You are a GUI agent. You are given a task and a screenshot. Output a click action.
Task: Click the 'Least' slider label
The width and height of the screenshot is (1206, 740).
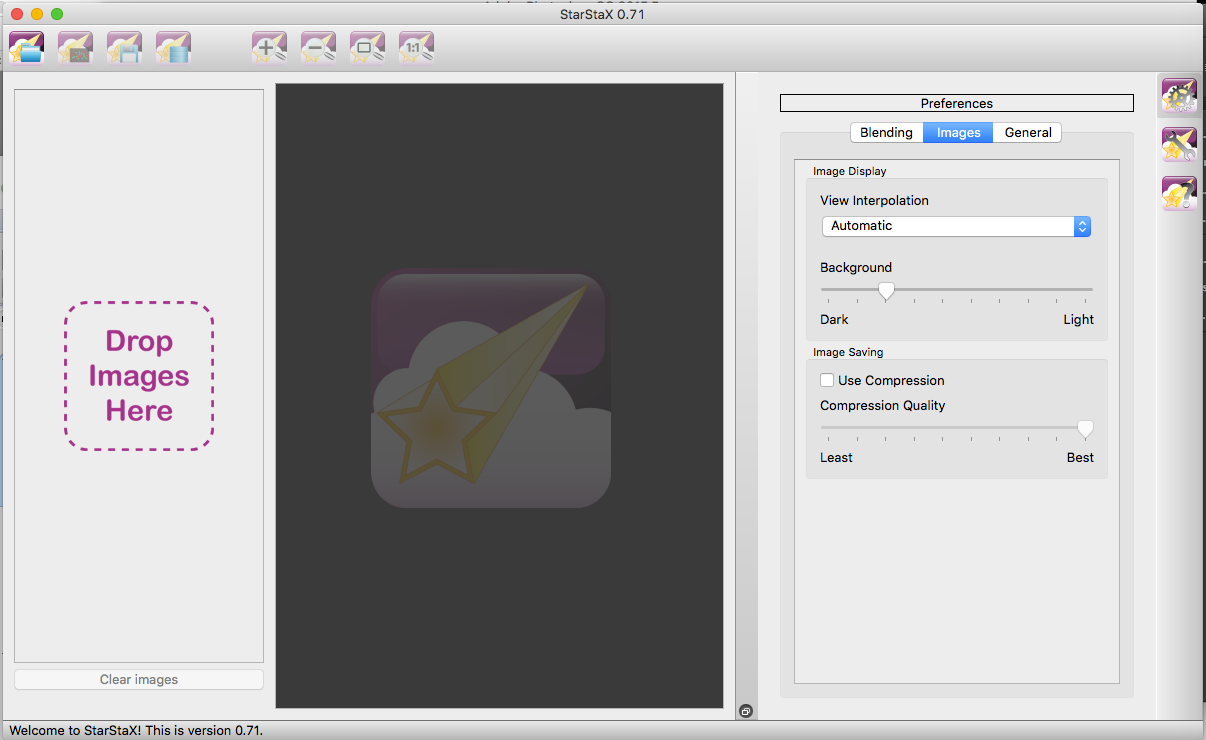pyautogui.click(x=837, y=458)
